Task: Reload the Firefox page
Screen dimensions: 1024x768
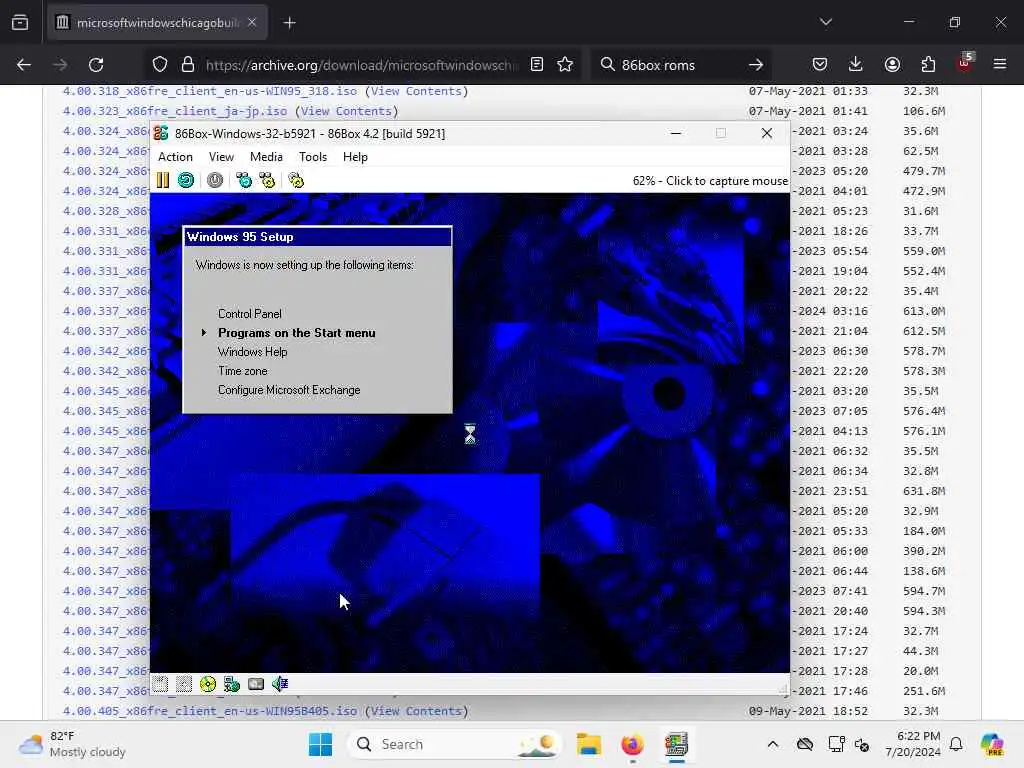Action: point(96,65)
